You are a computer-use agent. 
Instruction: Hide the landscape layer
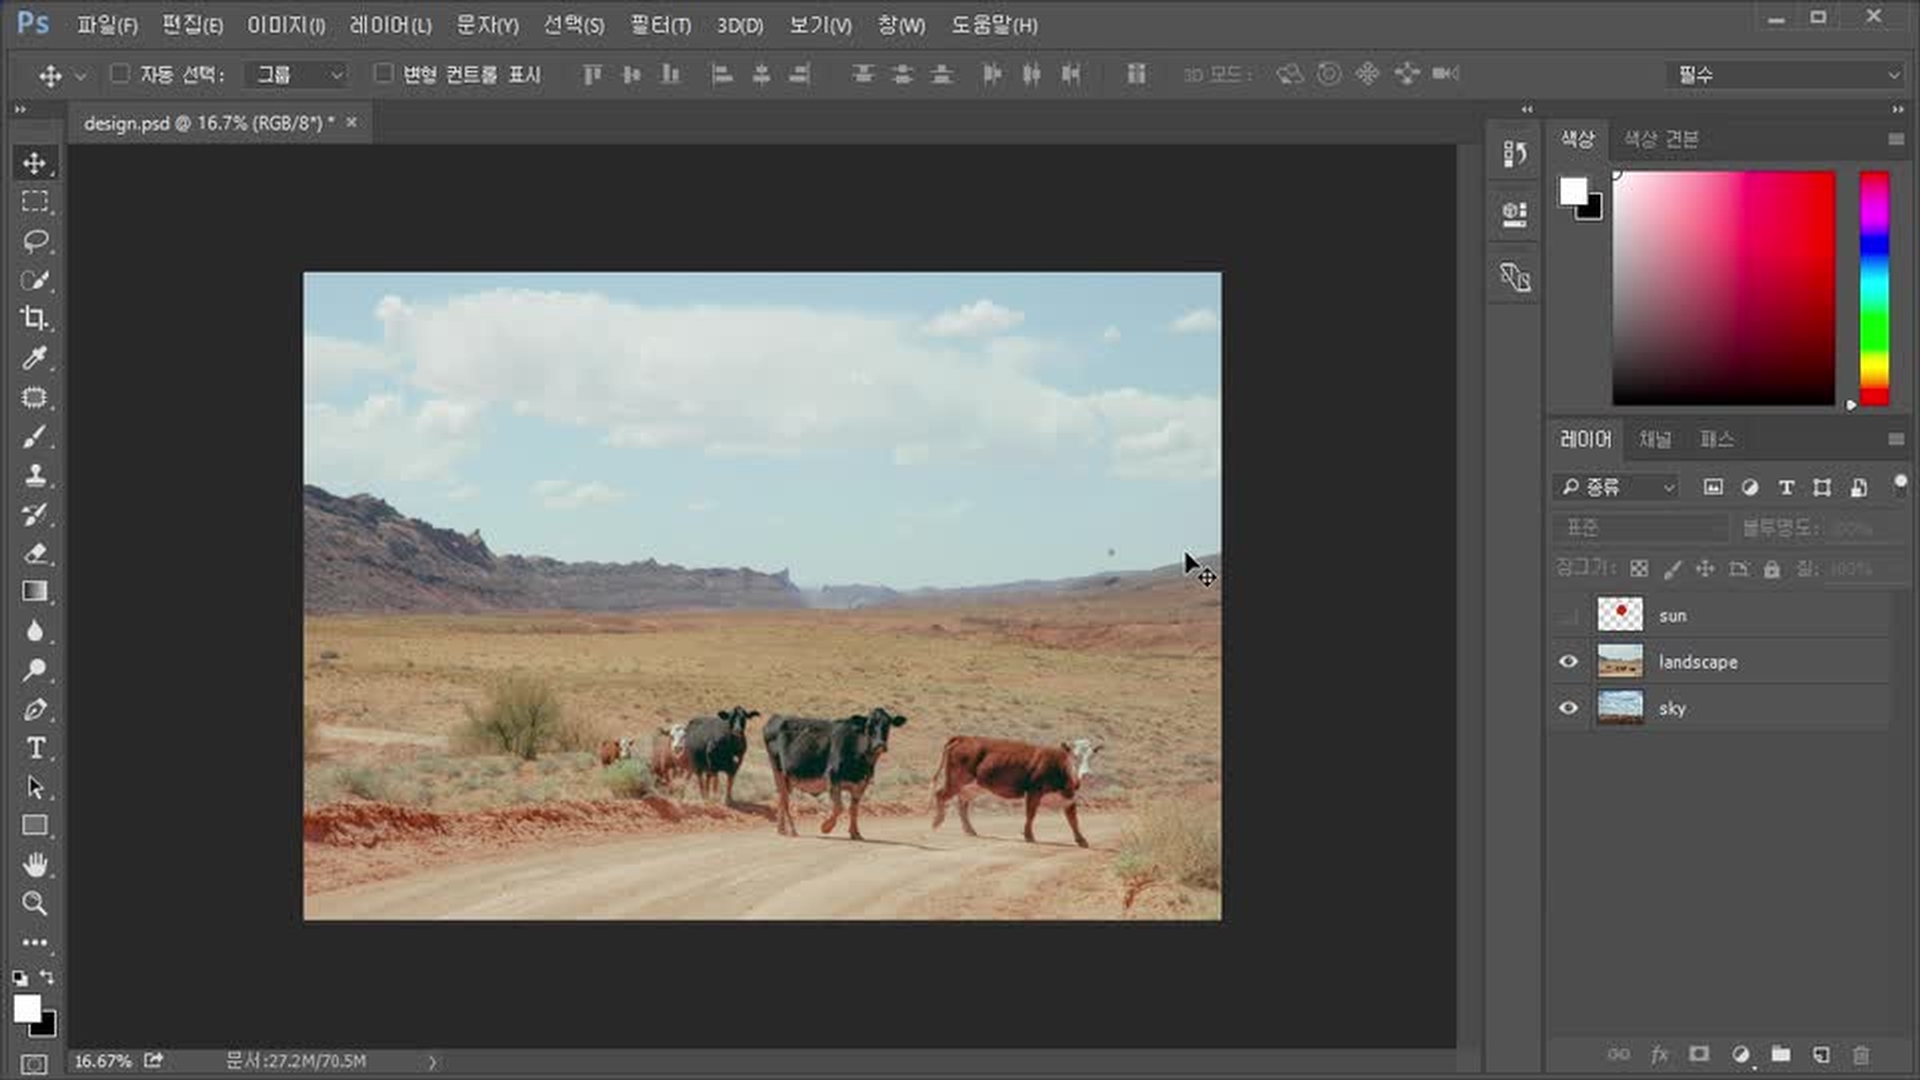click(1568, 662)
